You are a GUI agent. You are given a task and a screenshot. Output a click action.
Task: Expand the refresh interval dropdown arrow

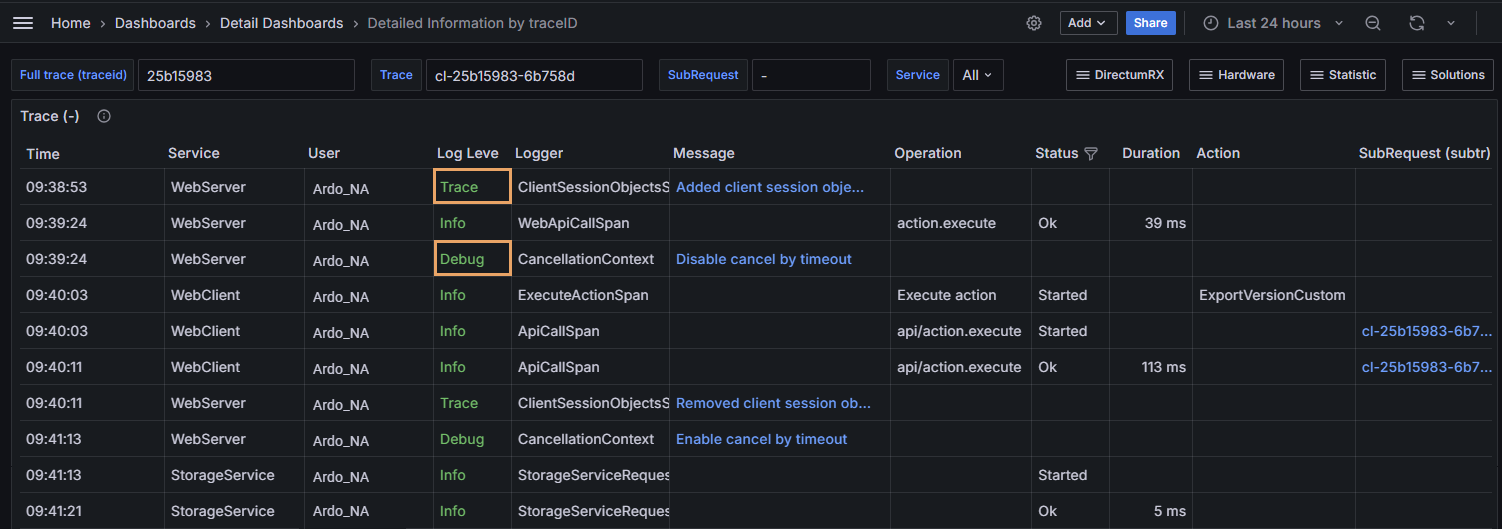point(1451,23)
